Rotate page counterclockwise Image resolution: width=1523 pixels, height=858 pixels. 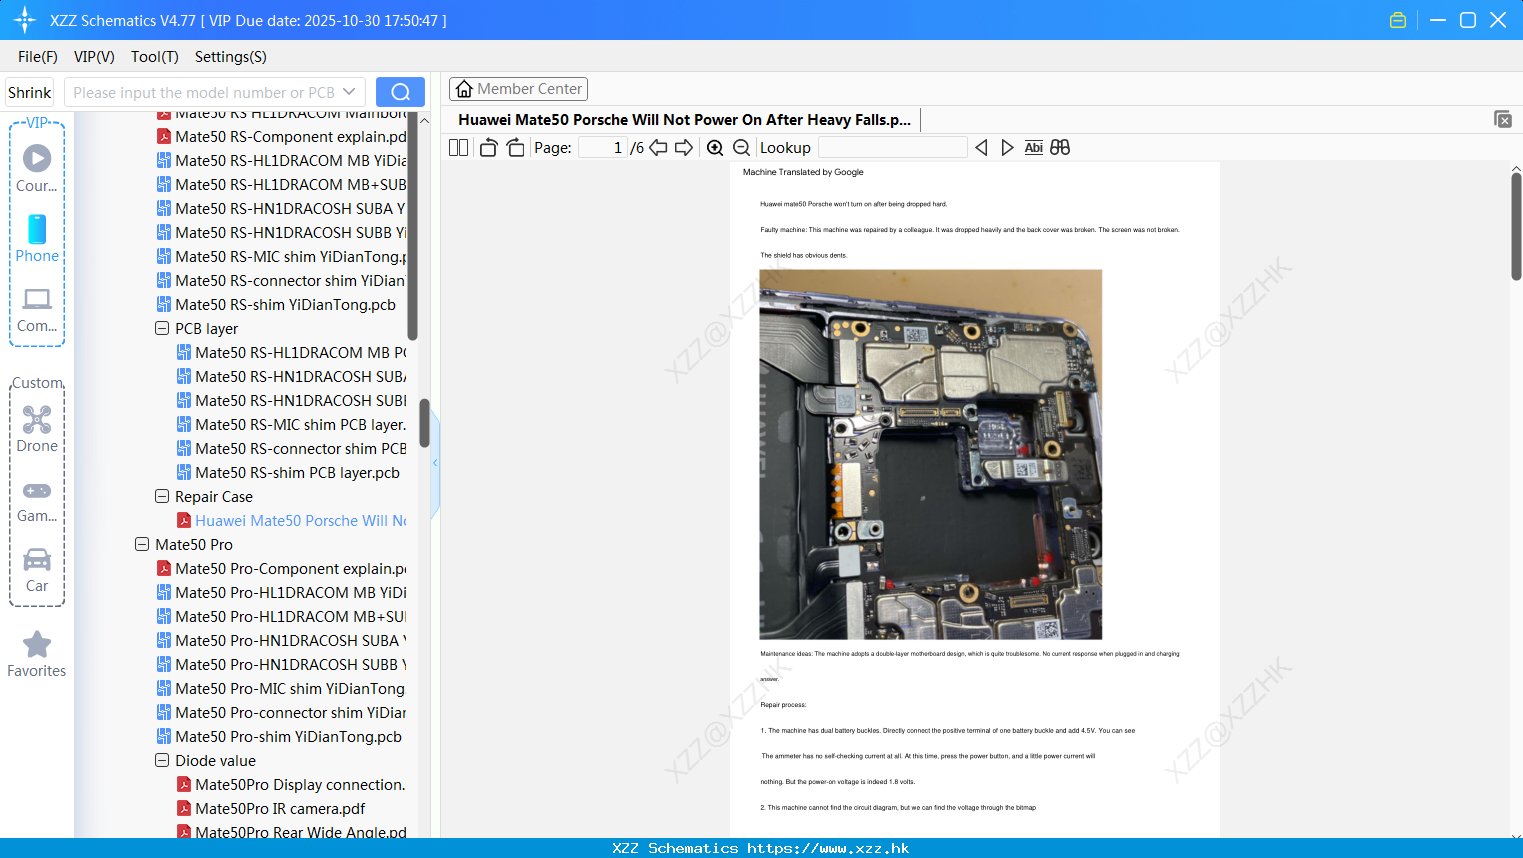coord(488,148)
